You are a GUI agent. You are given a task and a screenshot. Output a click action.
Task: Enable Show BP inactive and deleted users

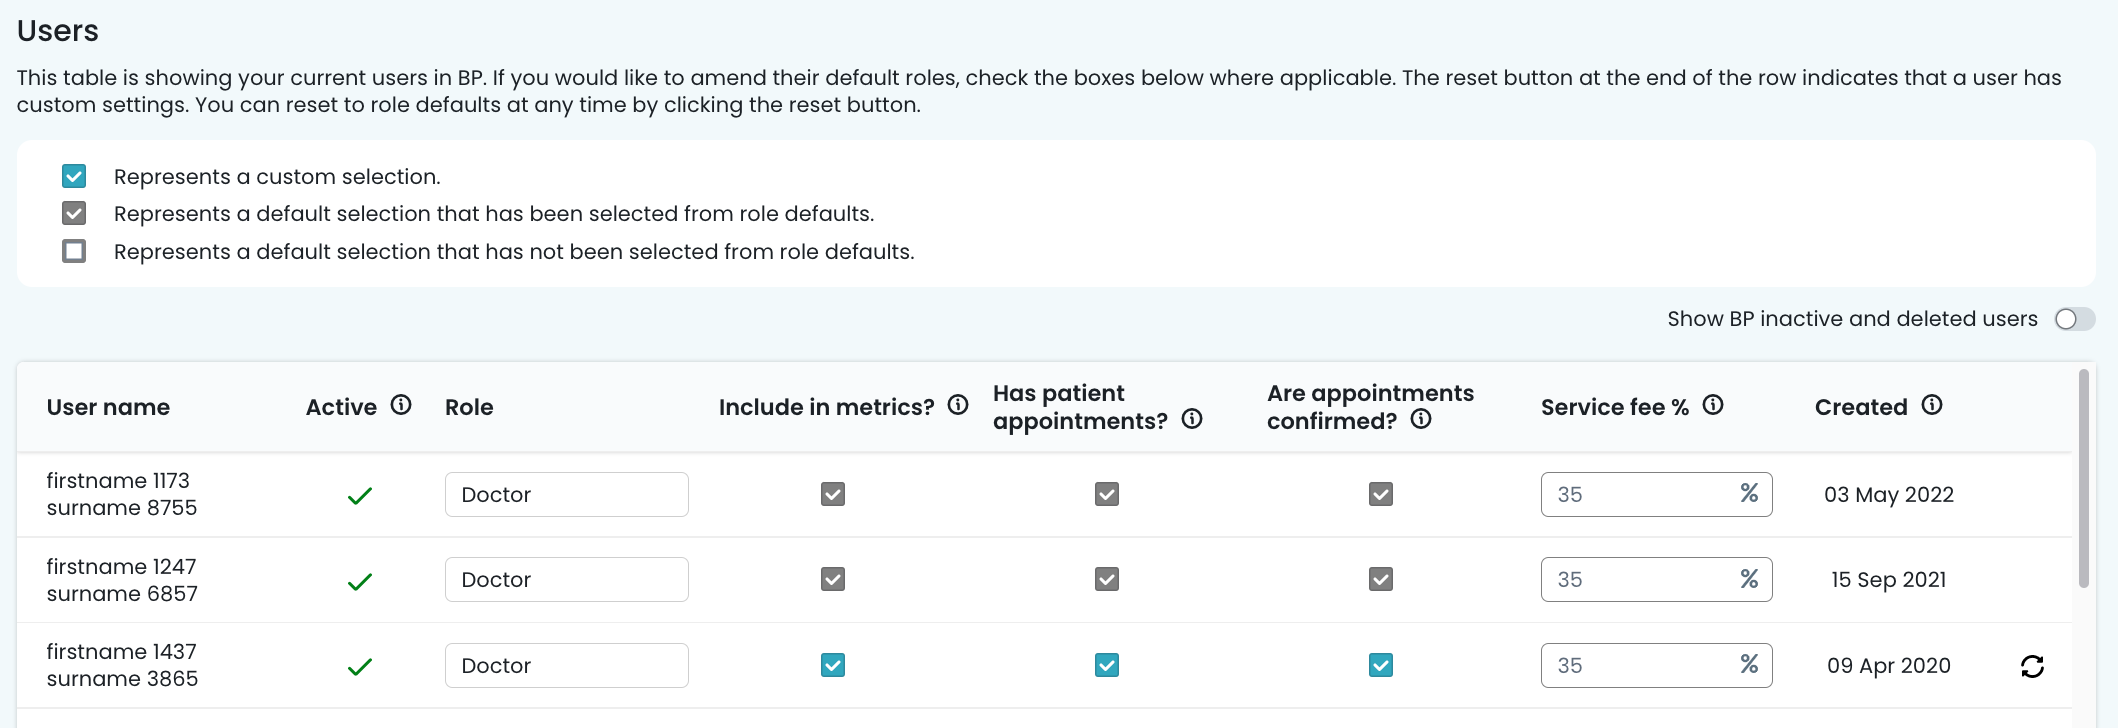[2074, 319]
